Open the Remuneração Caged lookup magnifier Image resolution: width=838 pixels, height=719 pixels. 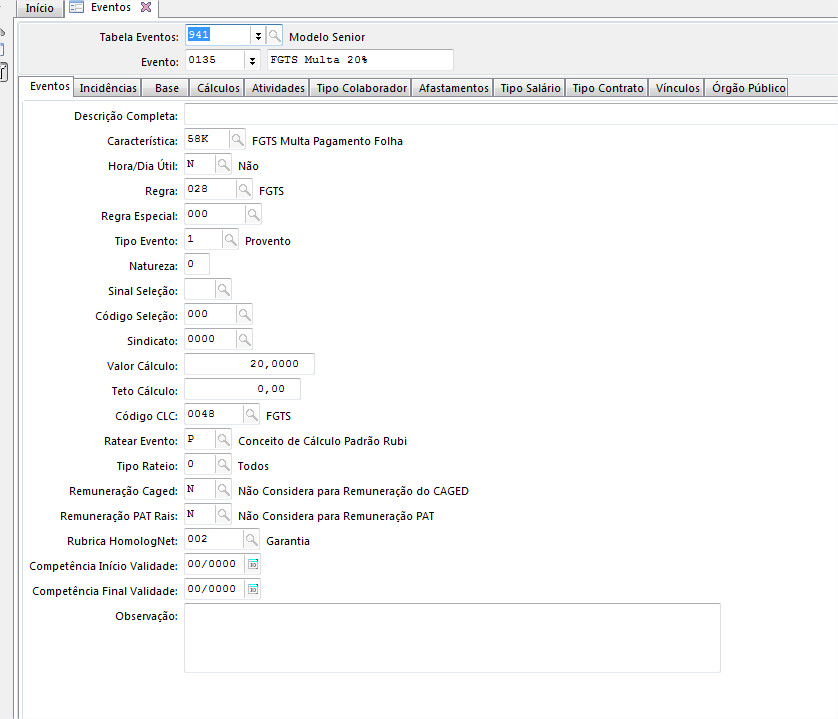pyautogui.click(x=223, y=490)
